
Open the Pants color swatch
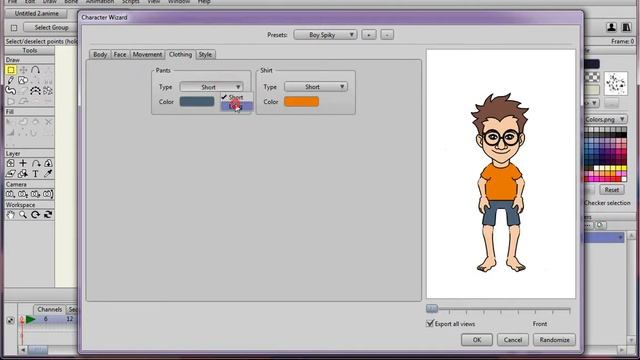pos(197,102)
